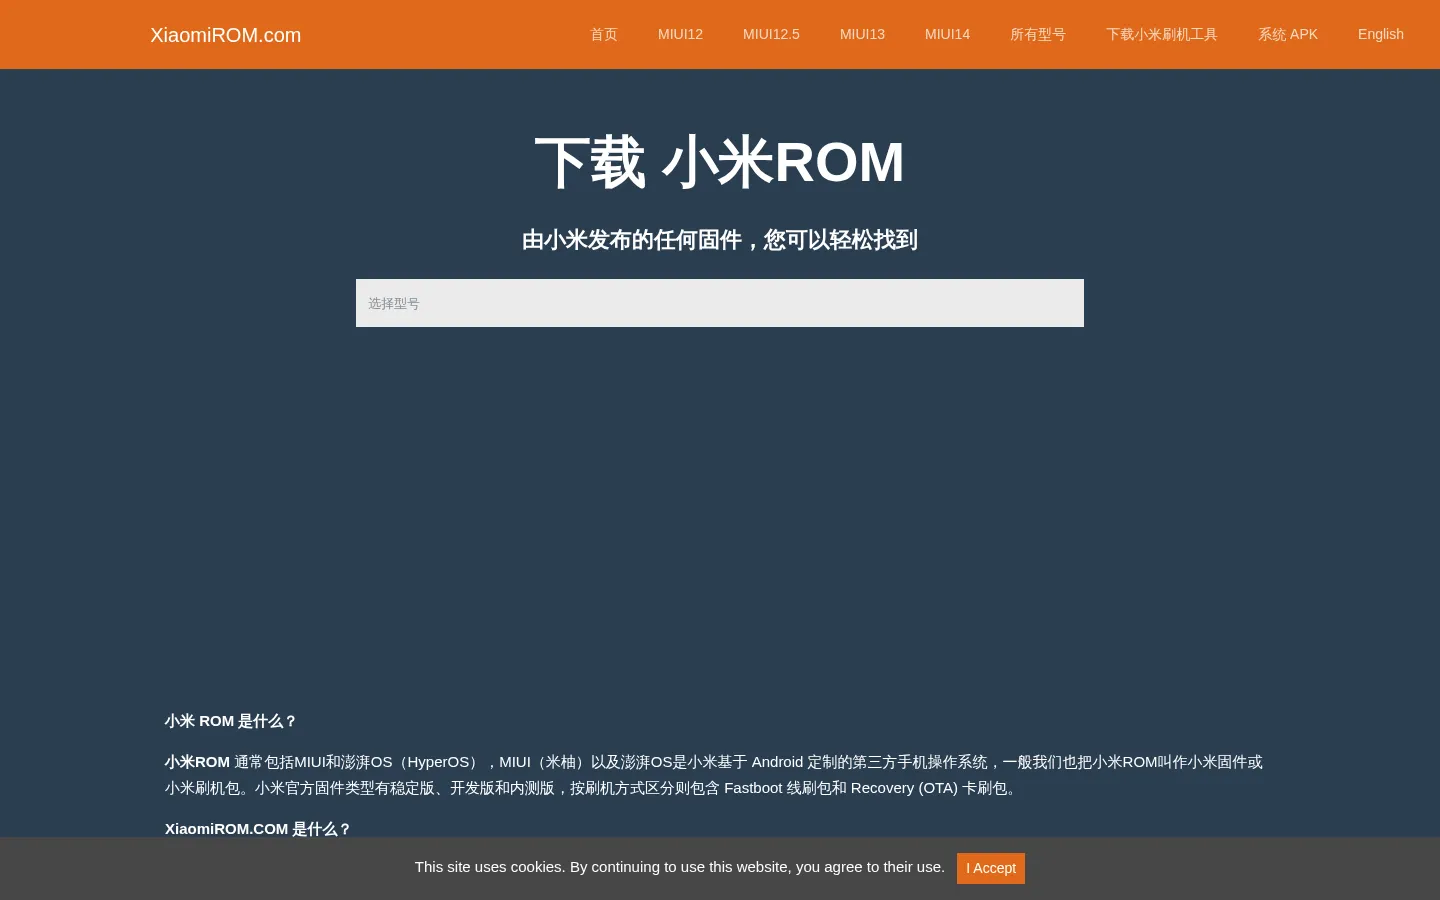This screenshot has width=1440, height=900.
Task: Open the MIUI12.5 menu item
Action: point(771,34)
